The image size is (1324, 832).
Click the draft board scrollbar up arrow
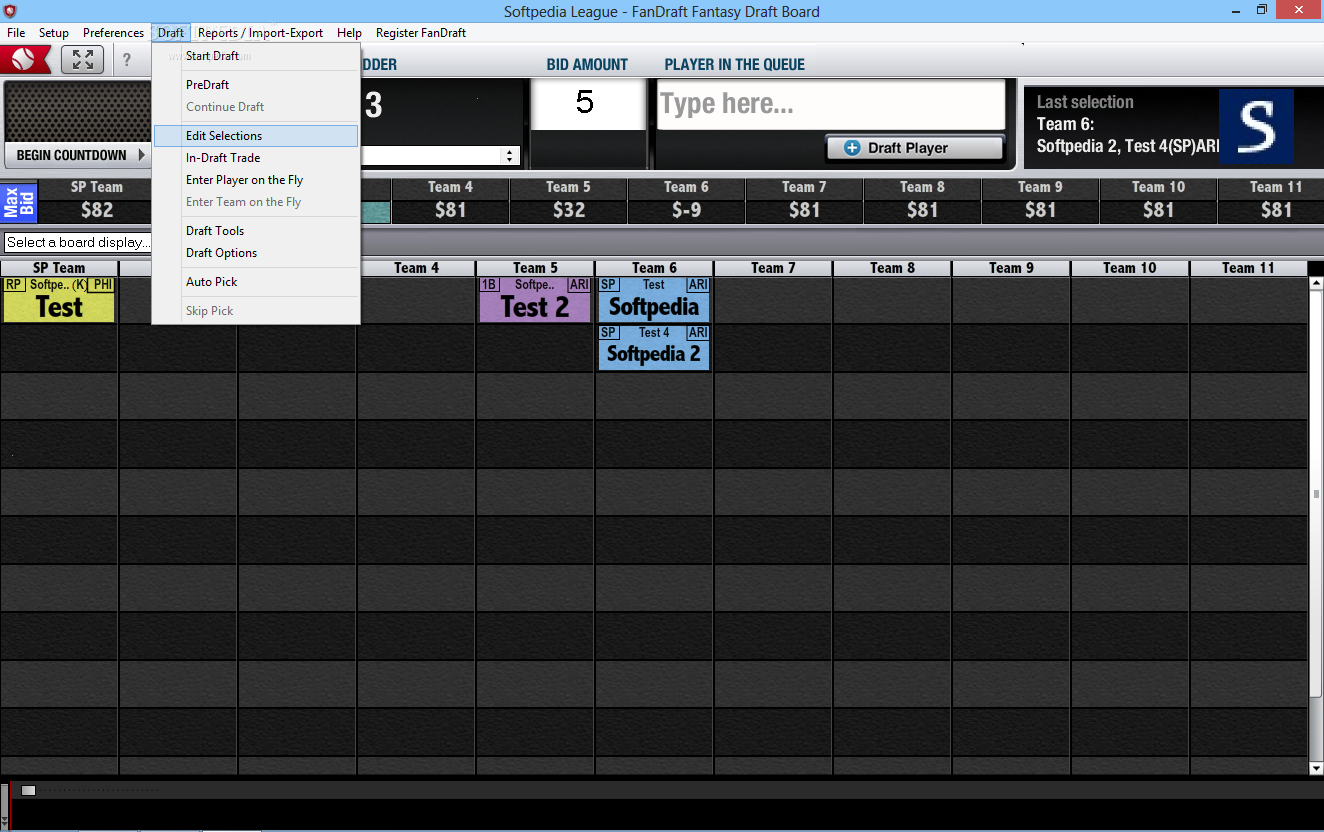click(1316, 283)
